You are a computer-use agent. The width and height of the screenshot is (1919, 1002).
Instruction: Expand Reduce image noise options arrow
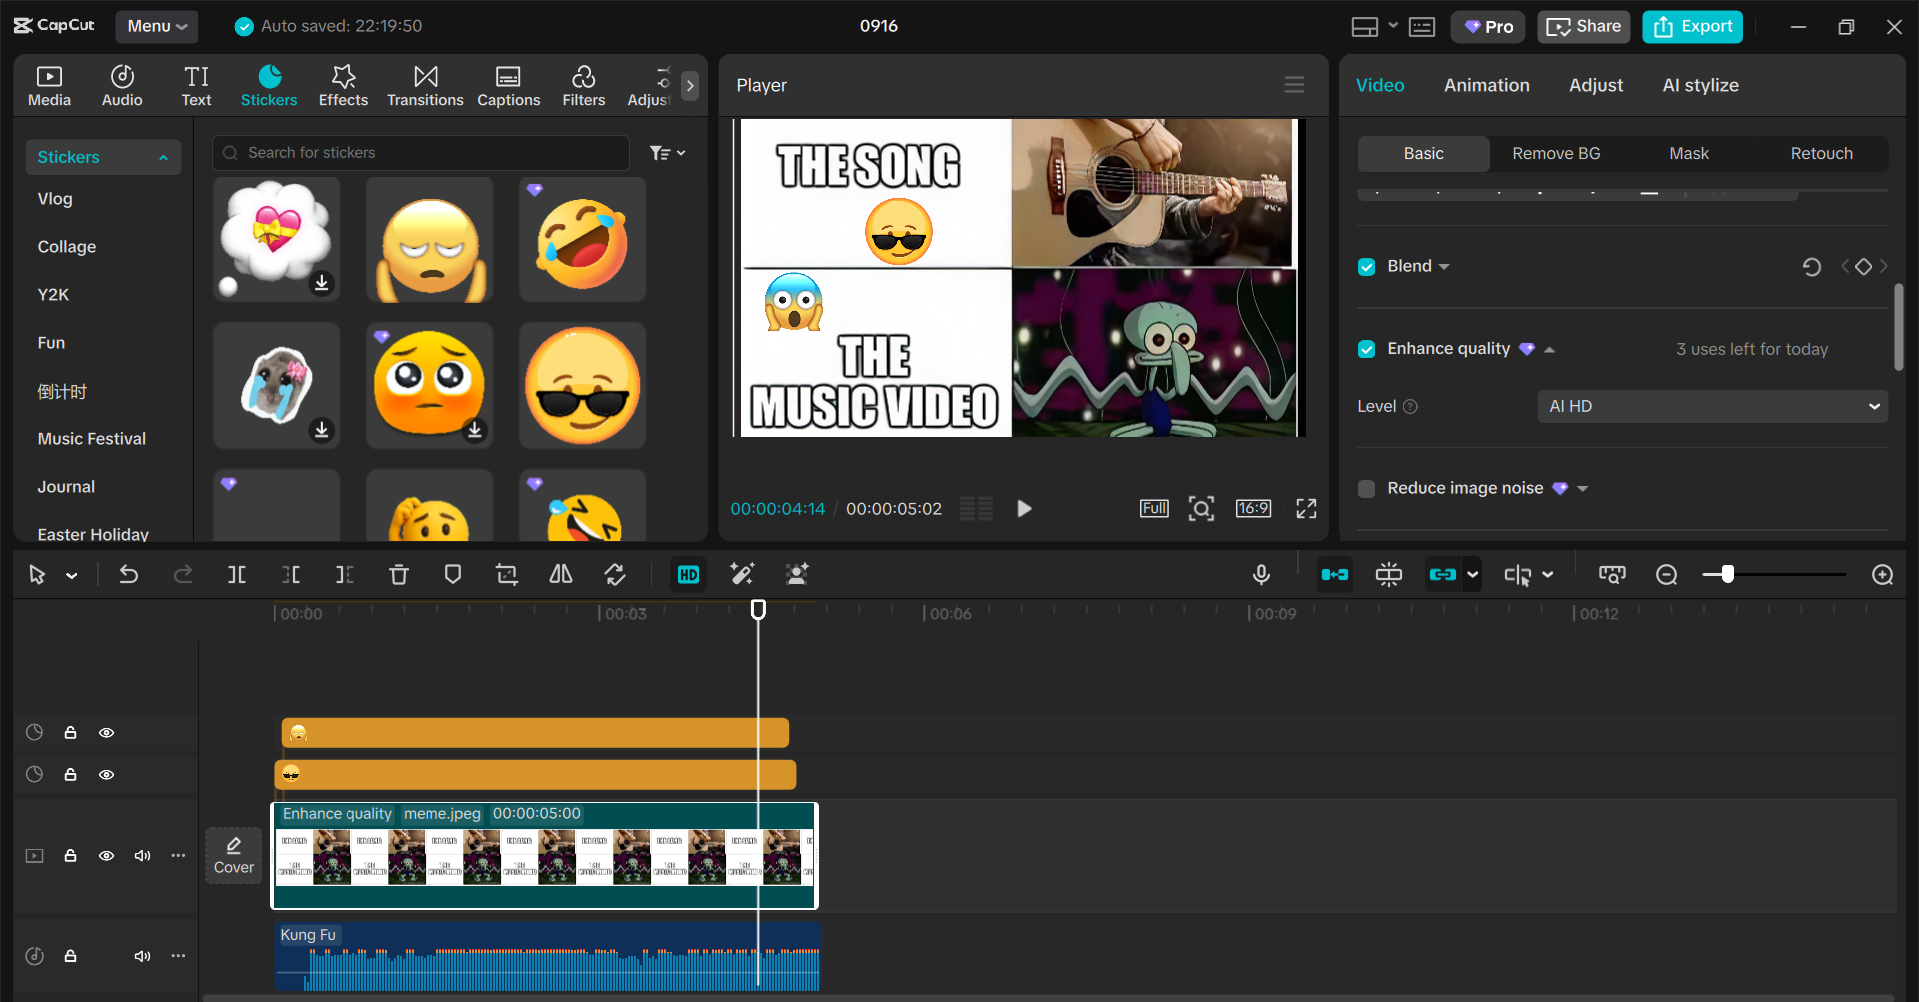1582,489
